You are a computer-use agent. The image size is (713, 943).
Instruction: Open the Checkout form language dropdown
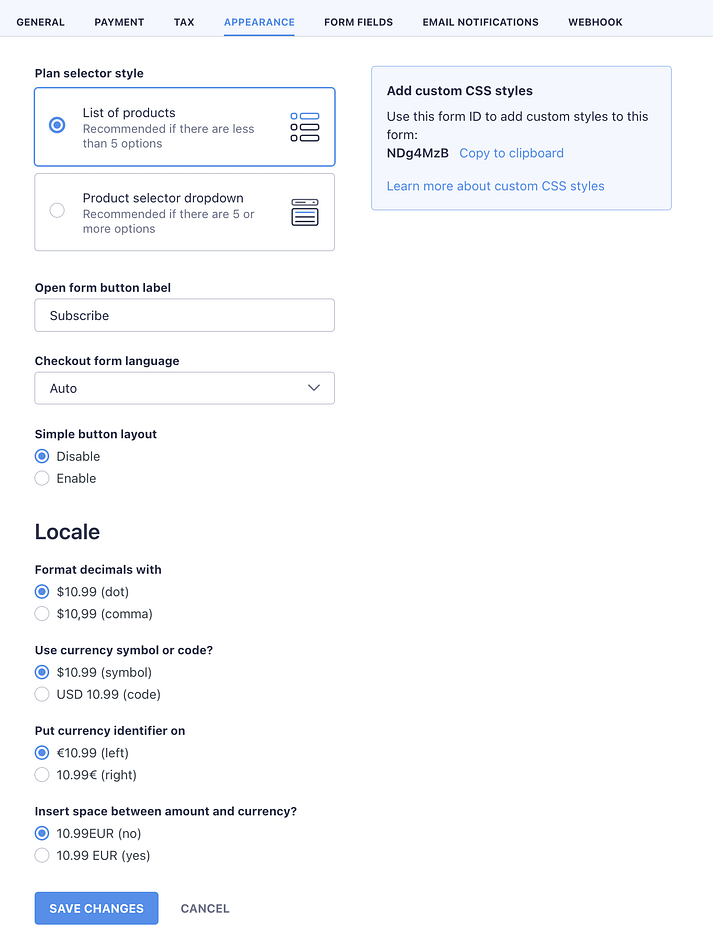tap(184, 388)
